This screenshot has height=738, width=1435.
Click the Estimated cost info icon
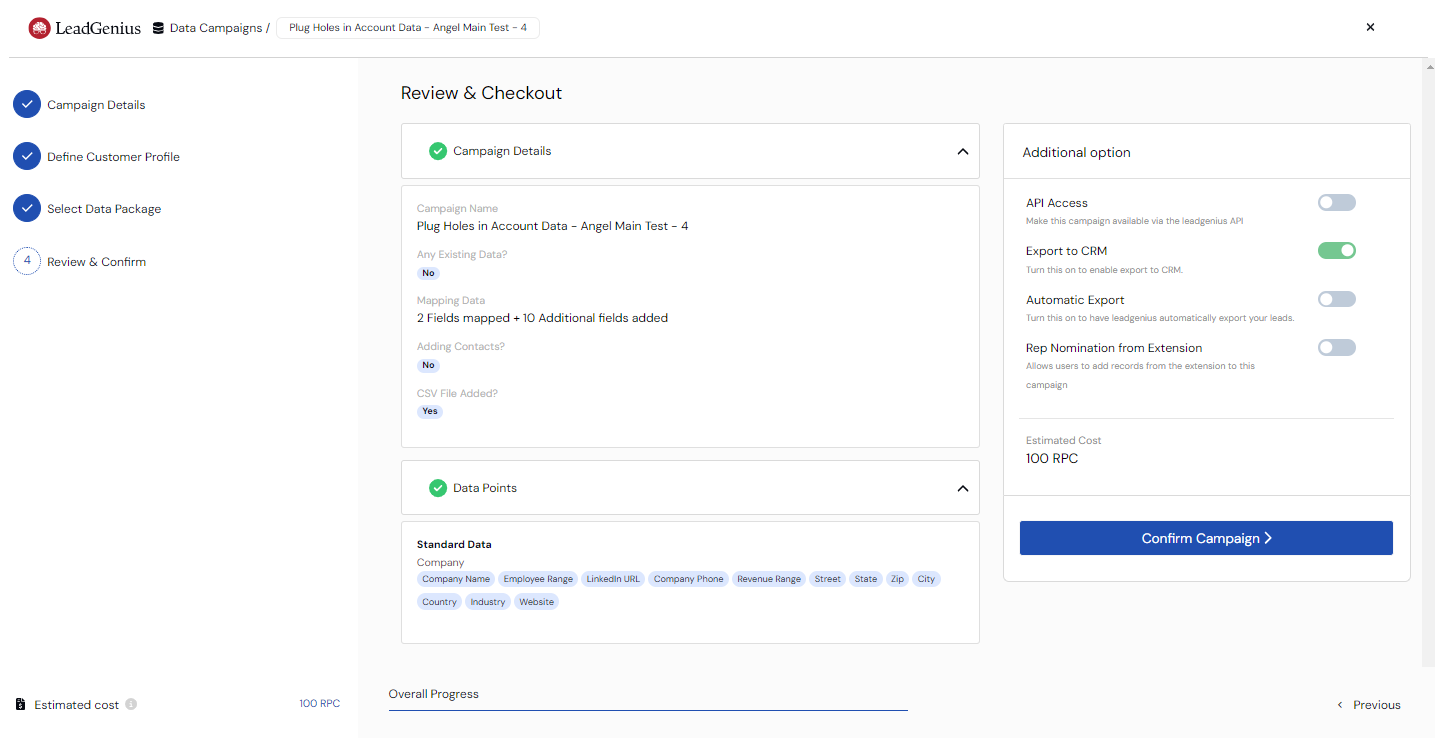131,704
